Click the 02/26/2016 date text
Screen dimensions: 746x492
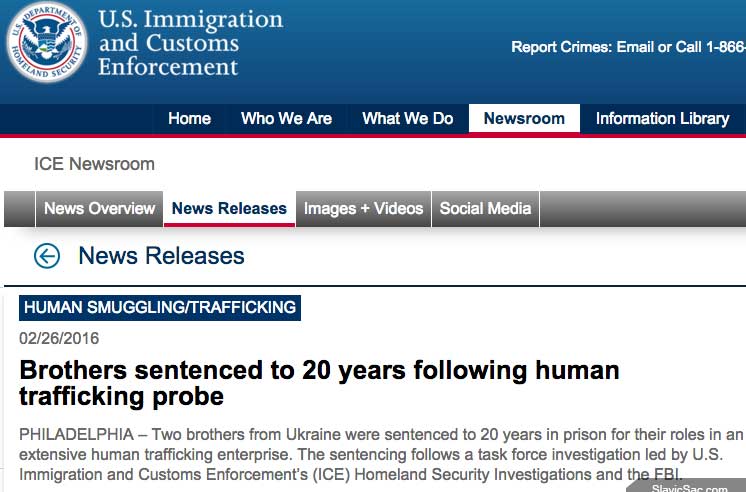pos(59,338)
